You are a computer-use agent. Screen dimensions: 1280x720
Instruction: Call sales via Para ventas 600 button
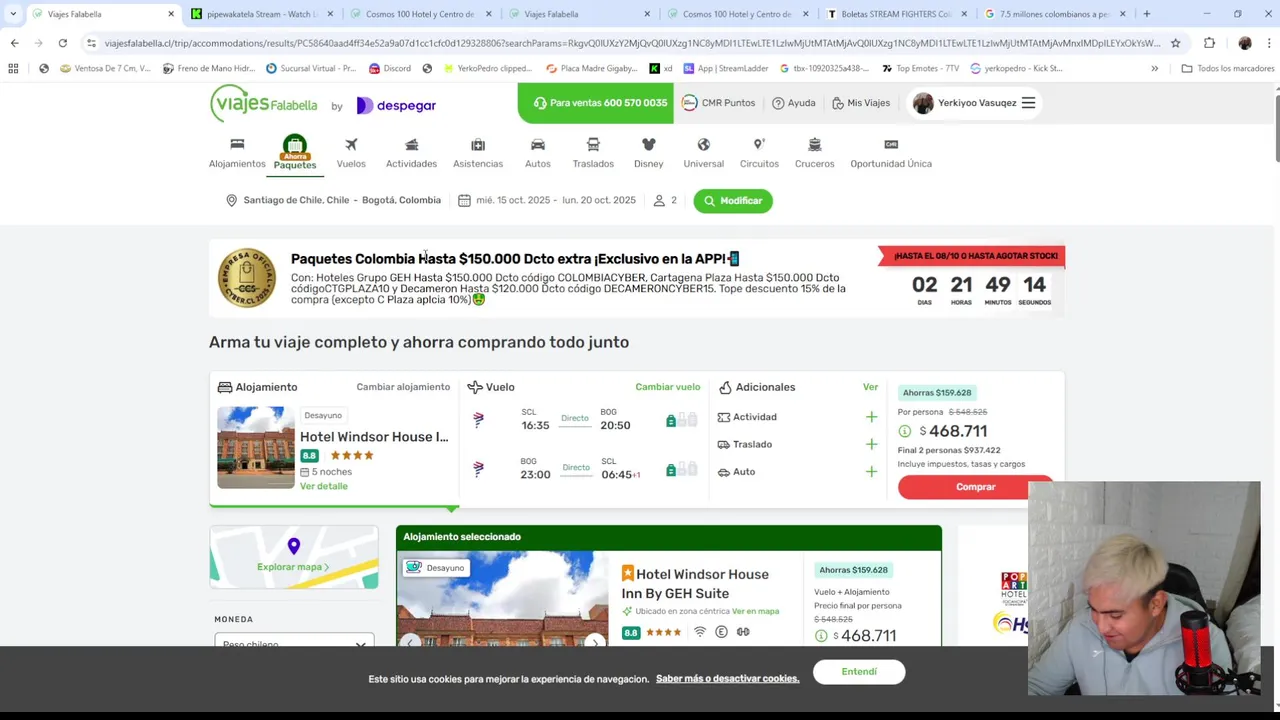(x=596, y=103)
